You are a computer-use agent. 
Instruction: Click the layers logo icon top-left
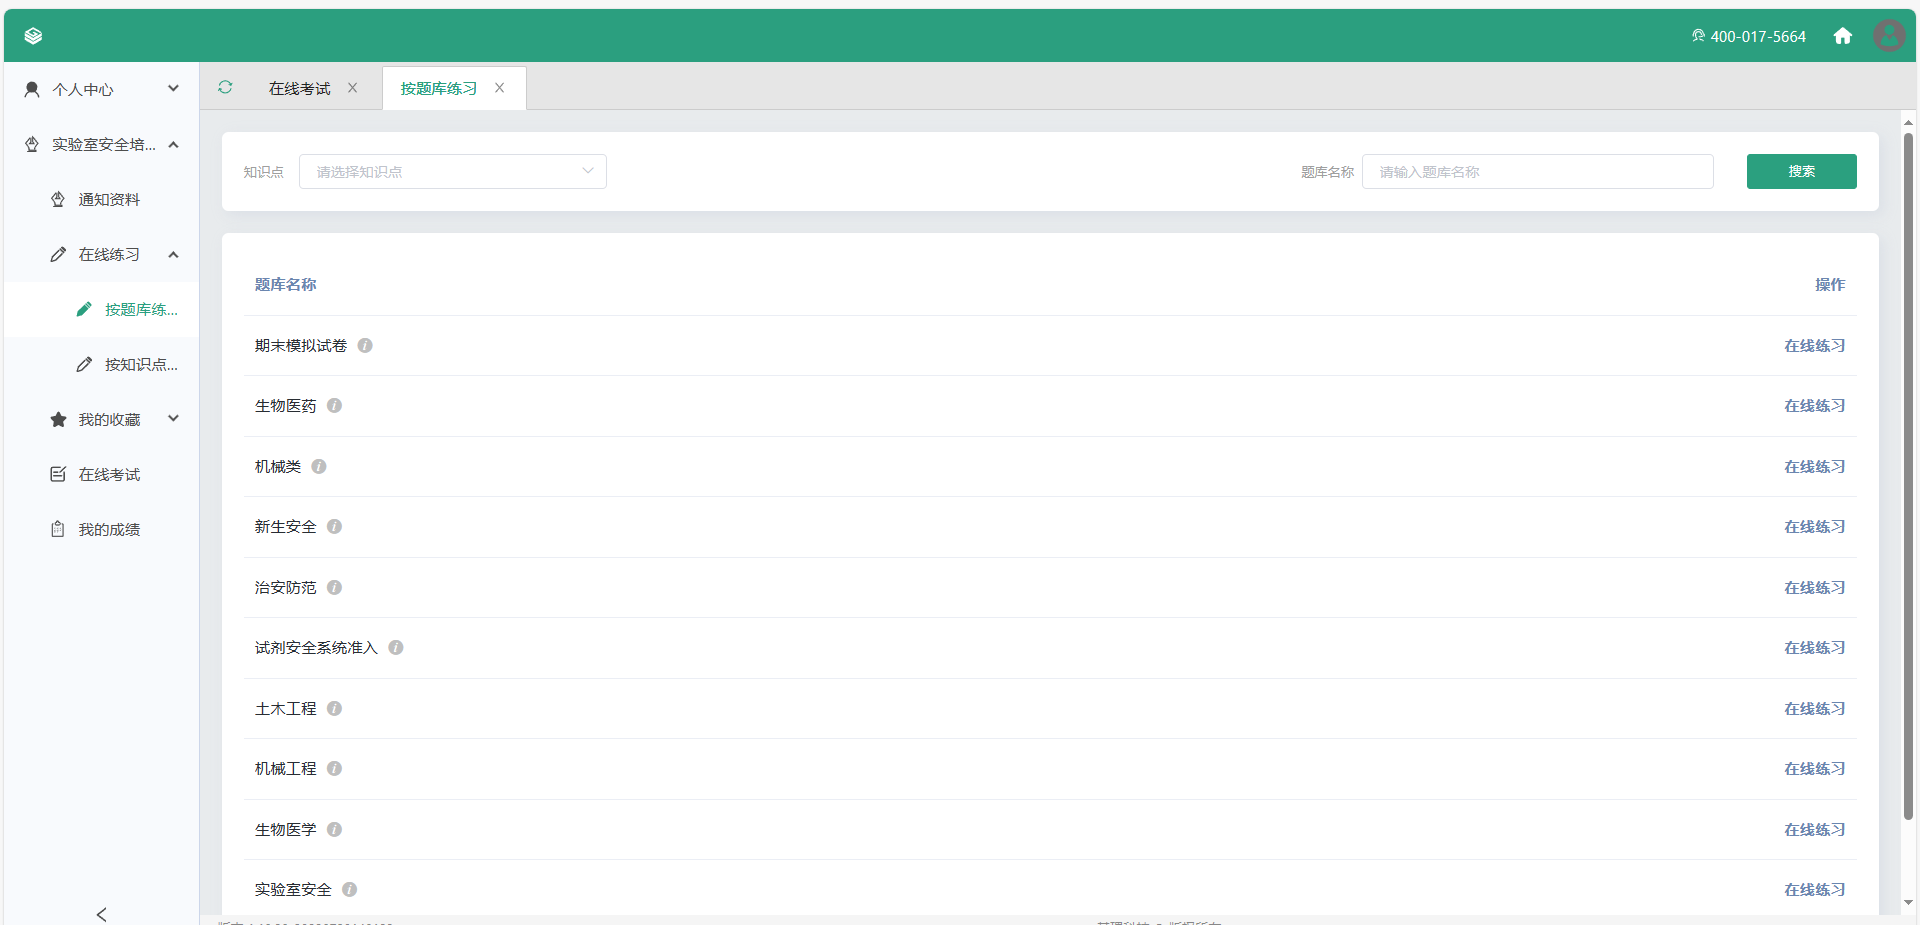pyautogui.click(x=33, y=36)
